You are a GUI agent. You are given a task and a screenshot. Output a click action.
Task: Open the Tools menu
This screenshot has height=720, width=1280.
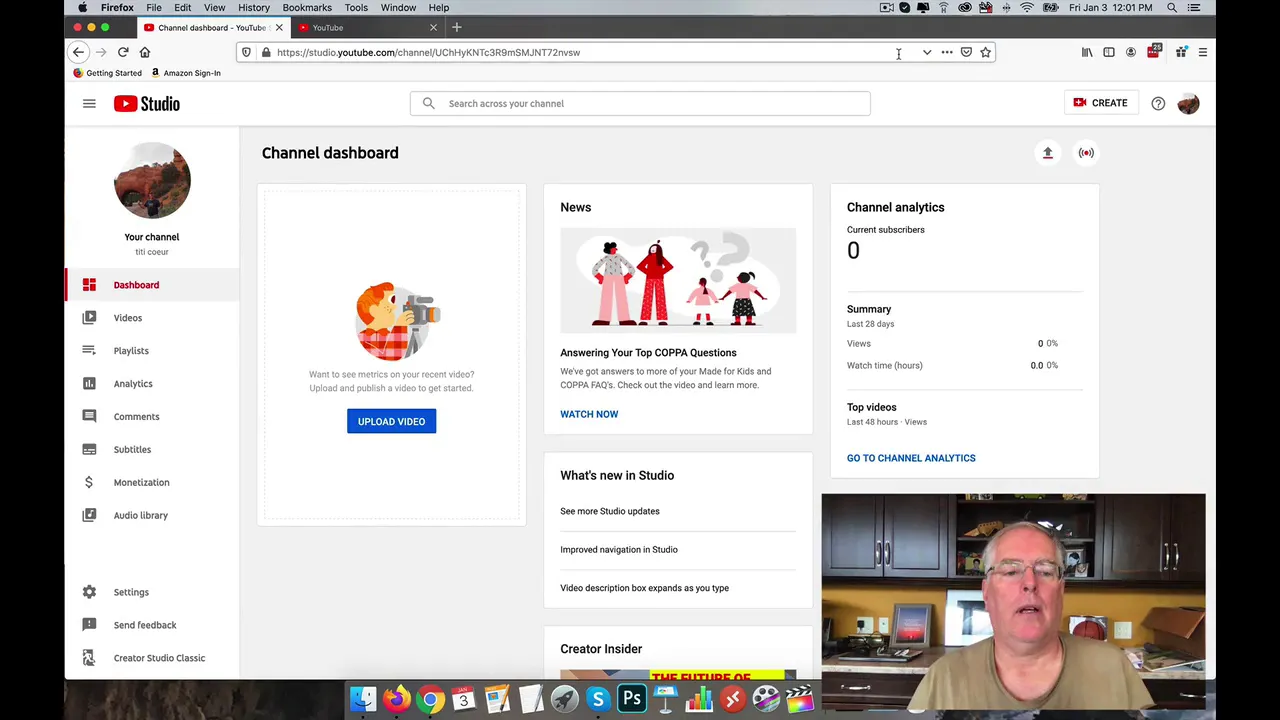tap(356, 7)
